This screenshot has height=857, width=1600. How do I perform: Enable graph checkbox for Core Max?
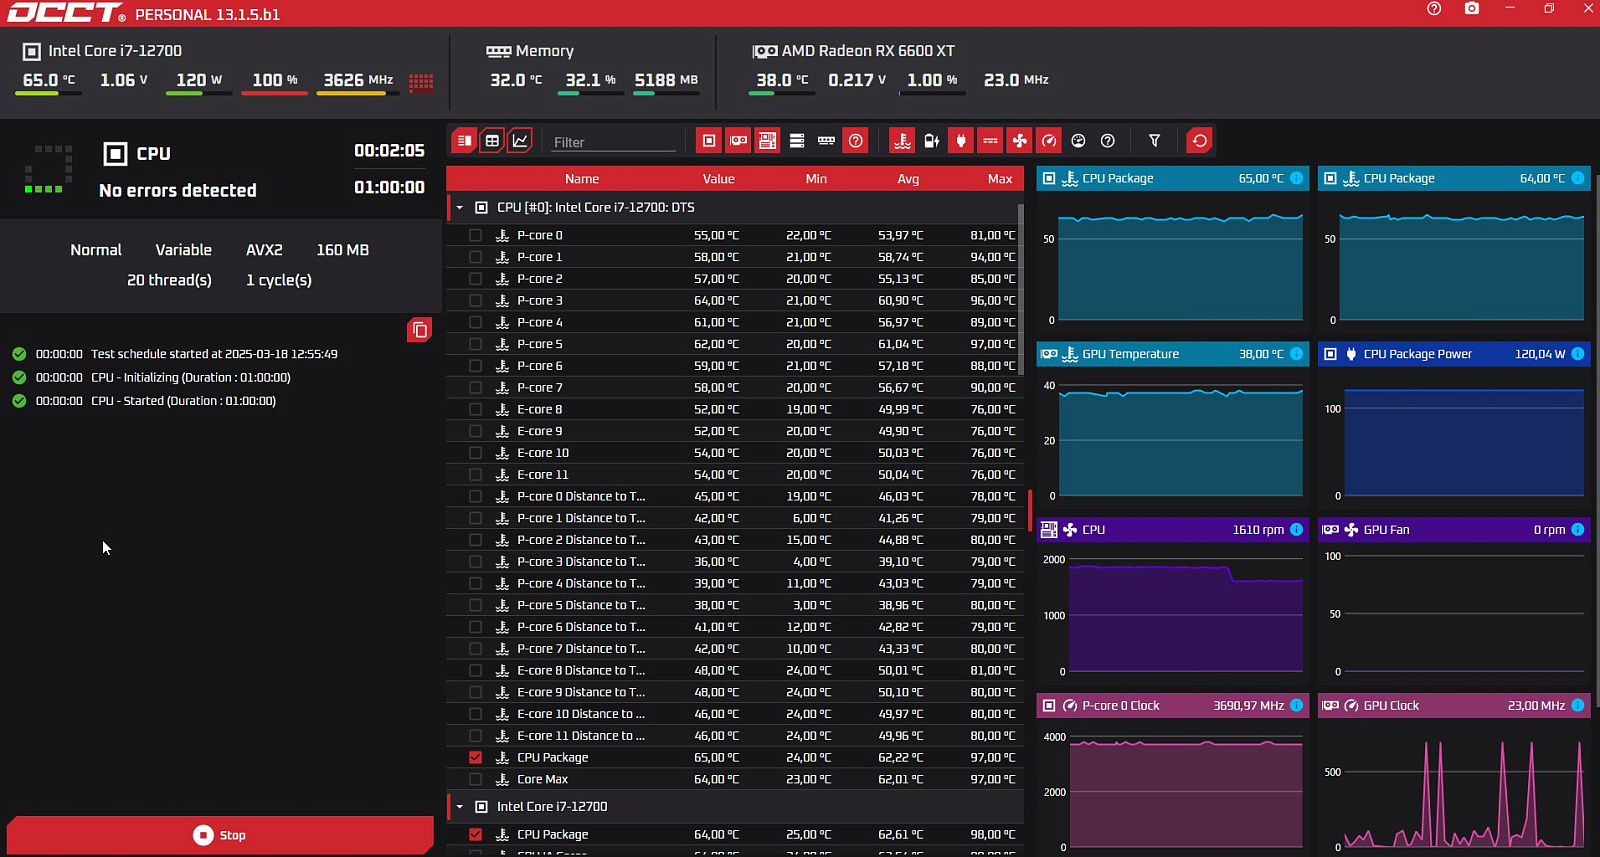(475, 780)
